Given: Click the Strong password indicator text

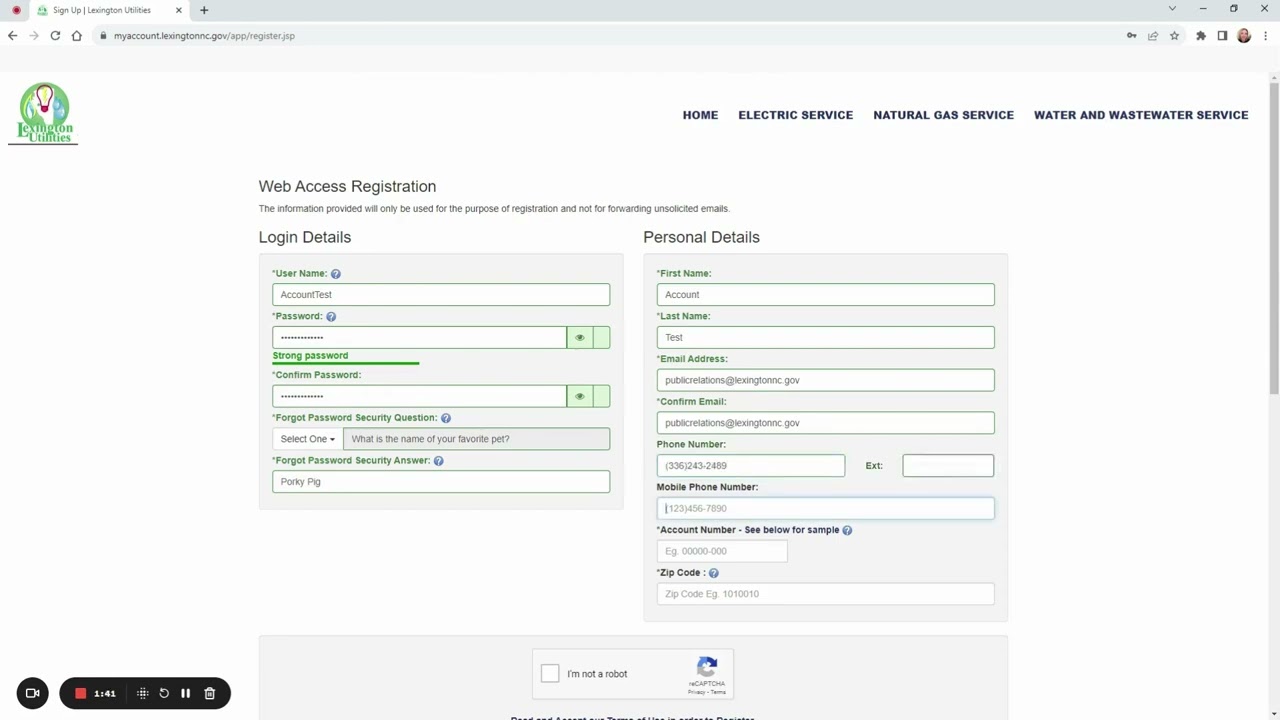Looking at the screenshot, I should coord(310,356).
